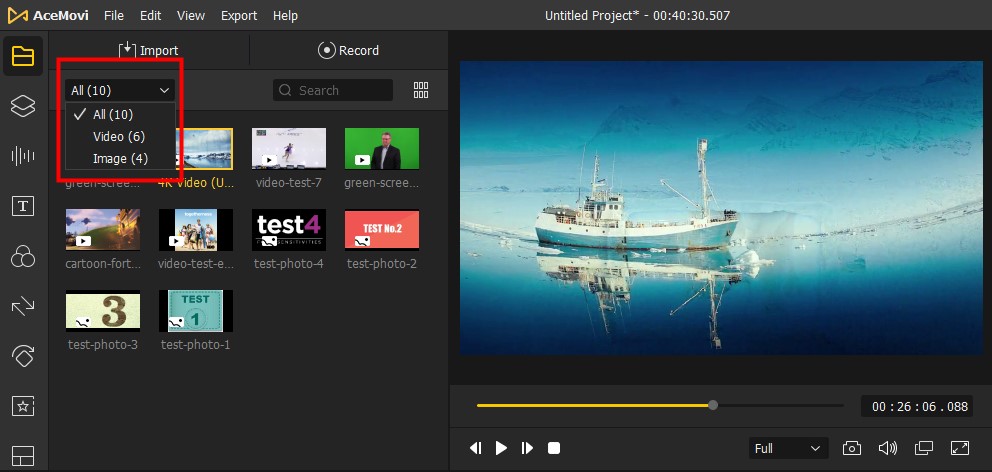Choose the Video (6) filter option
This screenshot has width=992, height=472.
point(119,137)
